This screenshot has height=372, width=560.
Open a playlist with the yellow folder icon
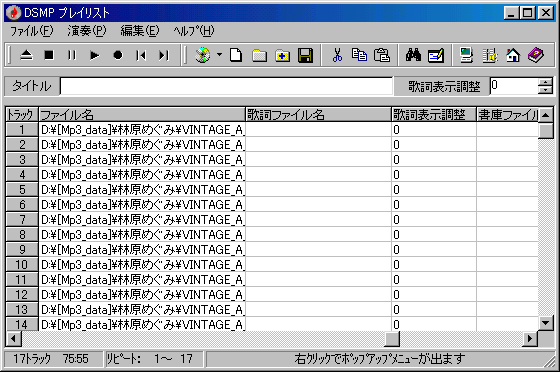click(x=259, y=55)
